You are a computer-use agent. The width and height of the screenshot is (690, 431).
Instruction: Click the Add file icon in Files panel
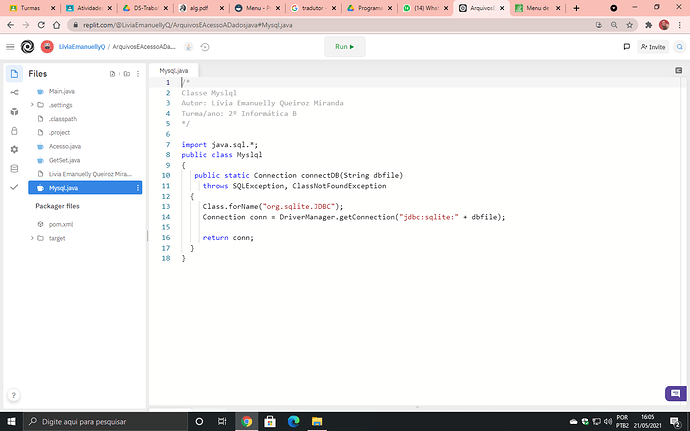pyautogui.click(x=112, y=74)
